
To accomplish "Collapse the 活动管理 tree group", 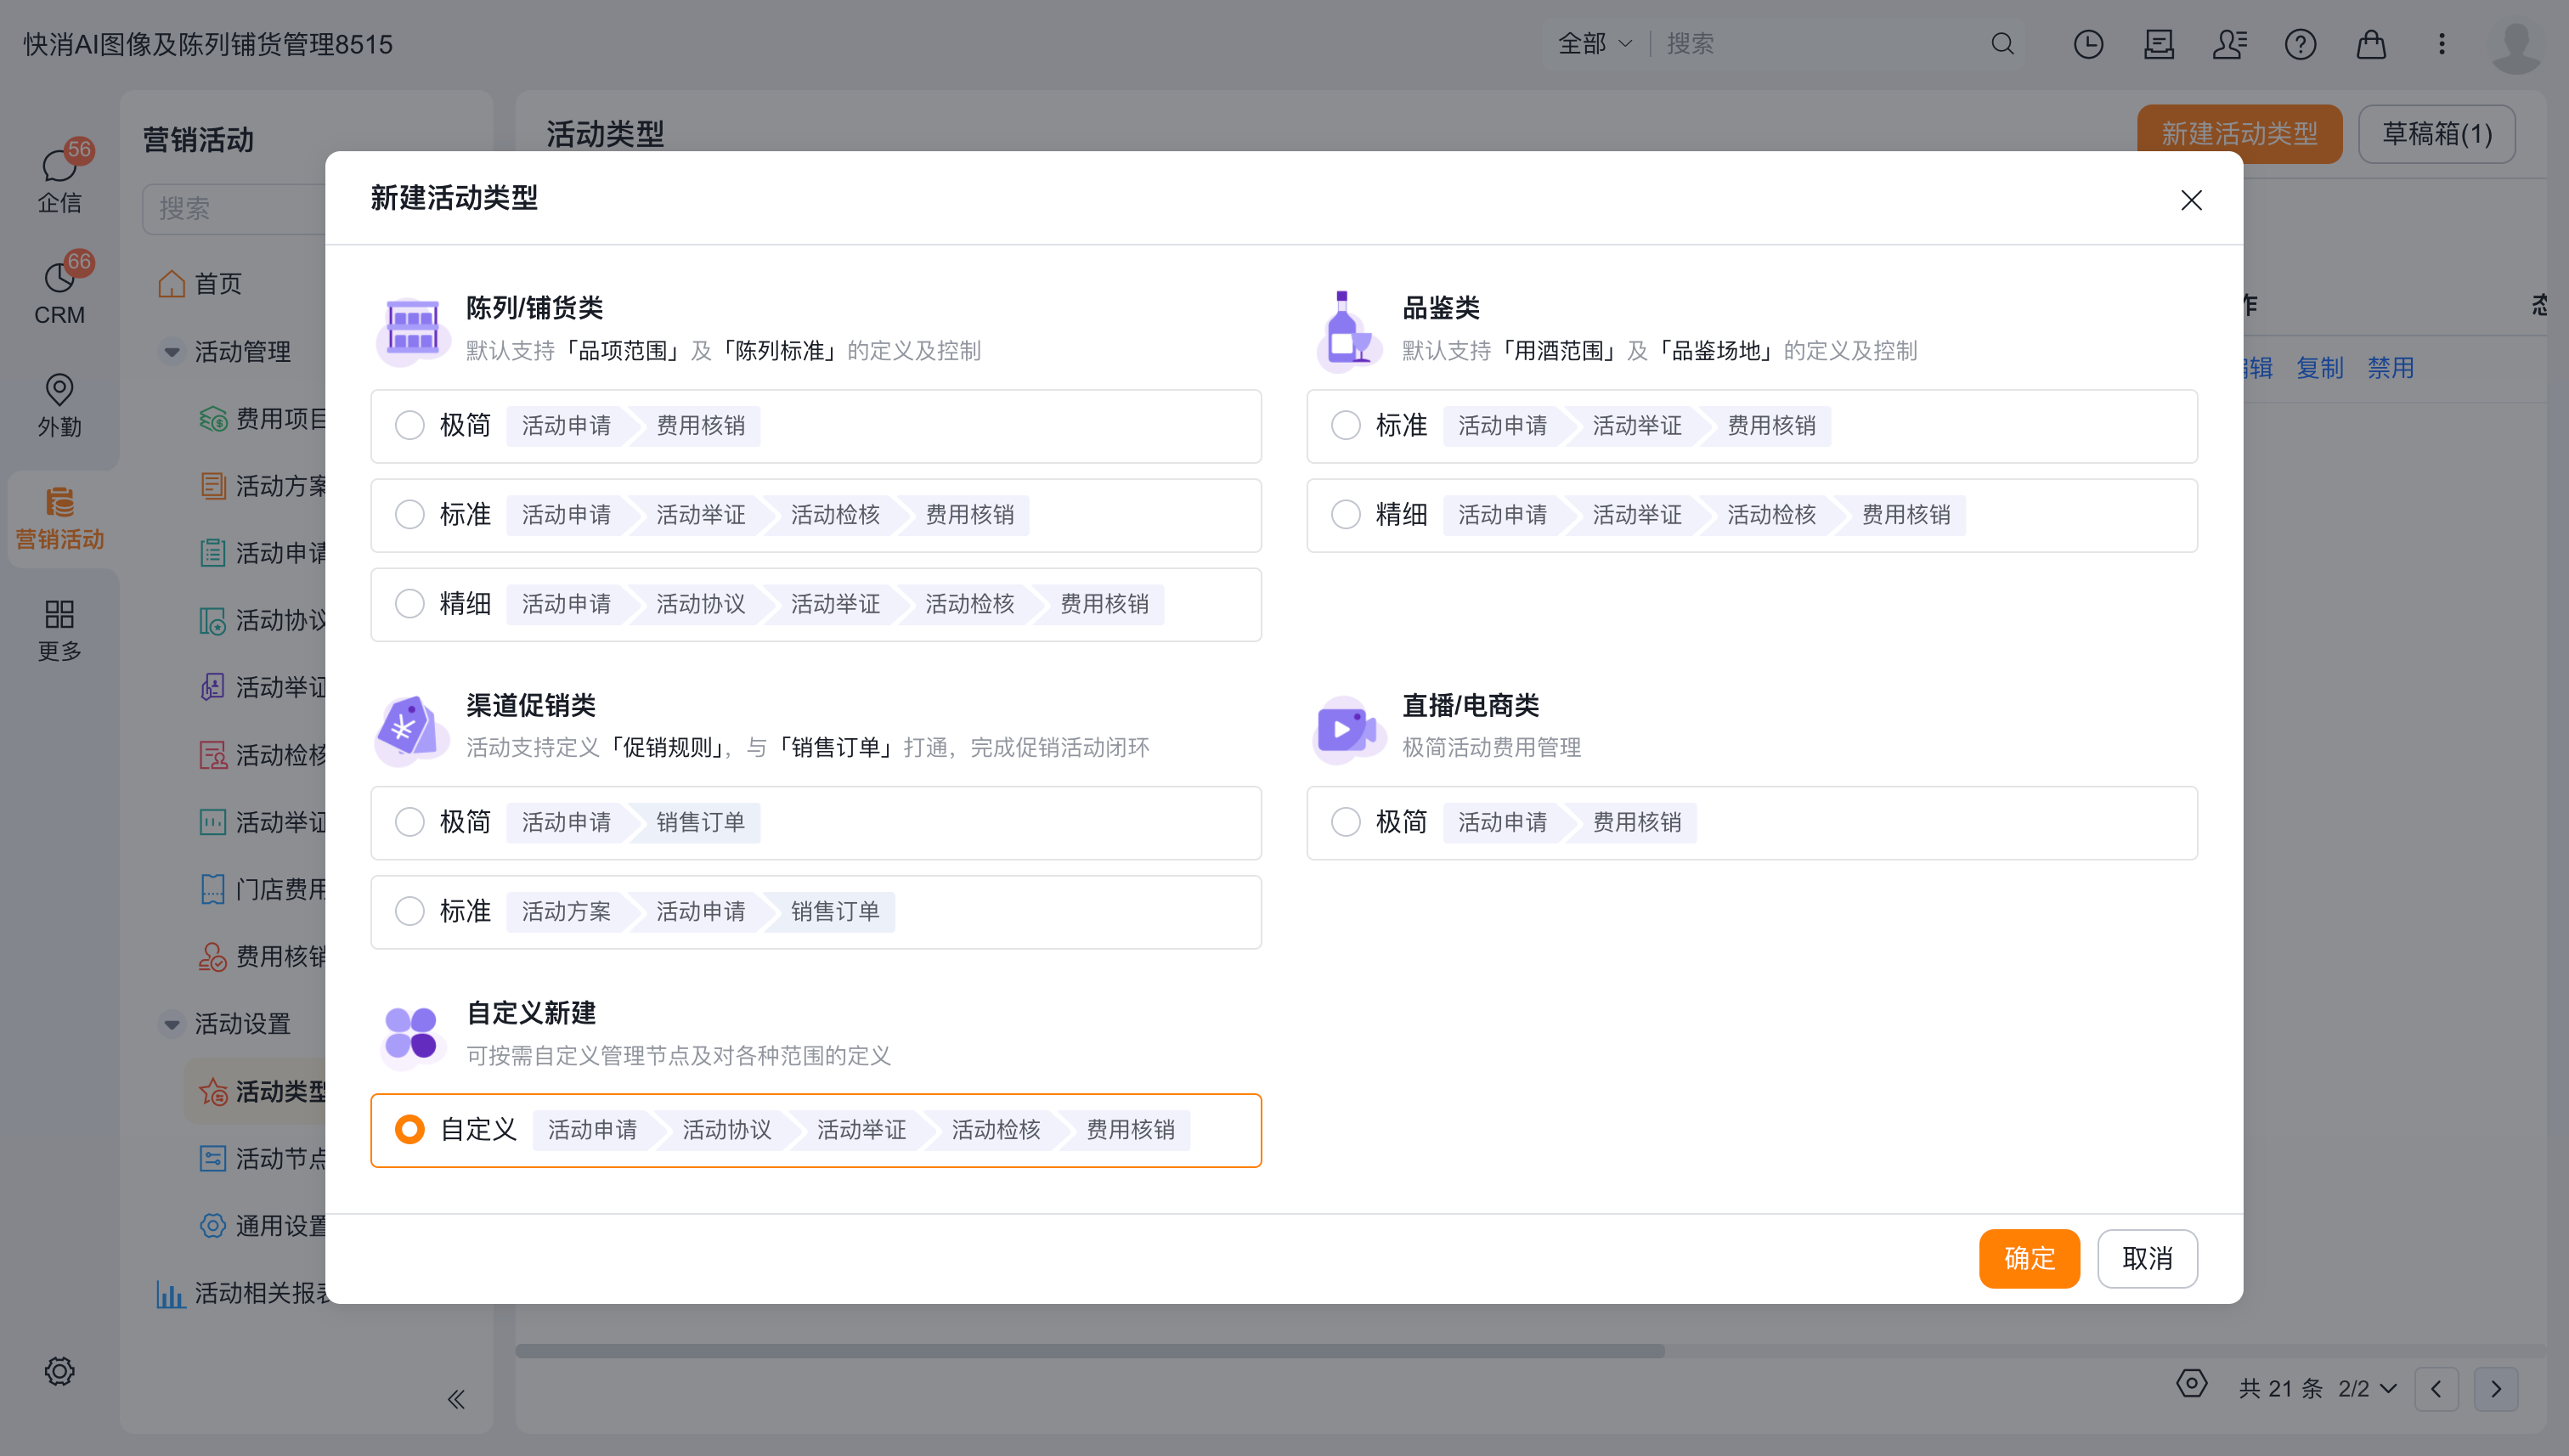I will click(172, 352).
